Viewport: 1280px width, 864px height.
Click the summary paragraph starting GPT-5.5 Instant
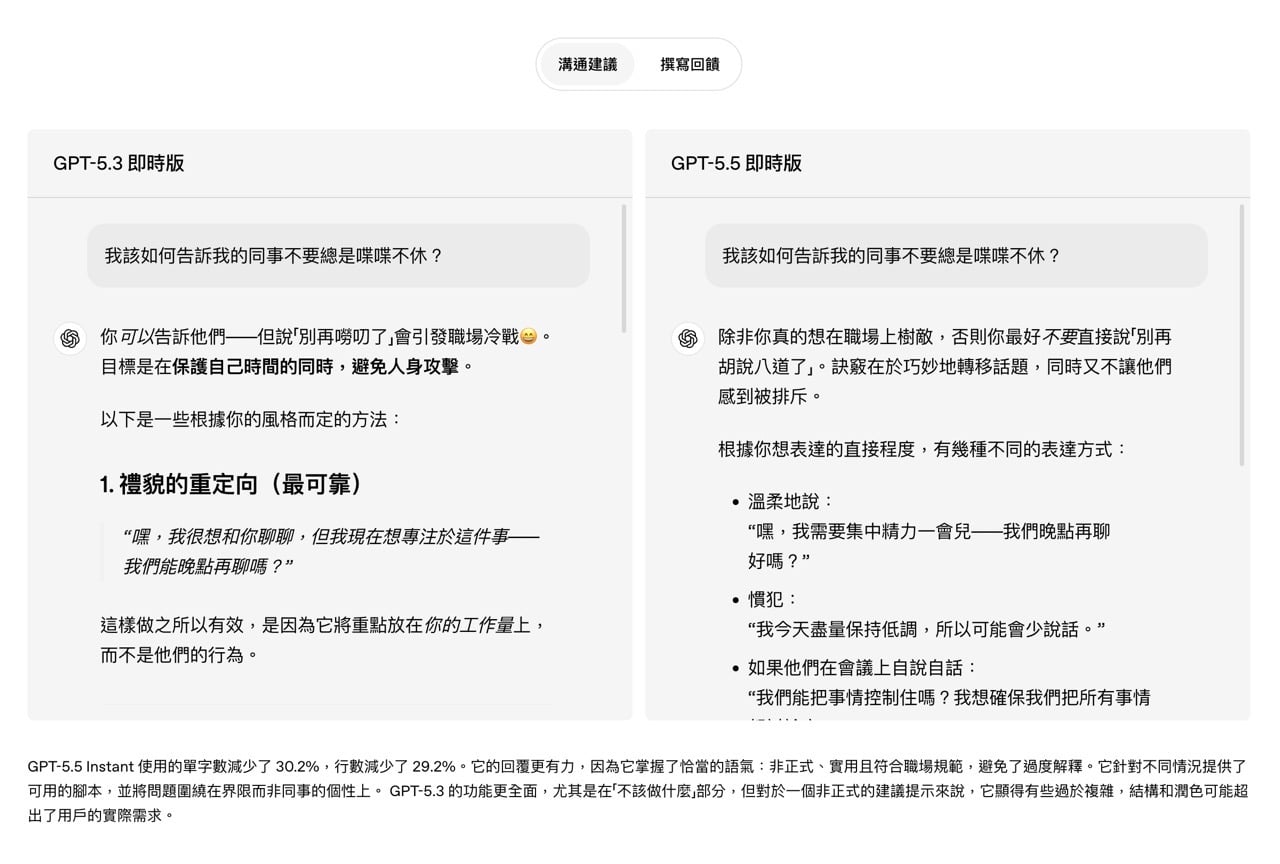tap(637, 790)
